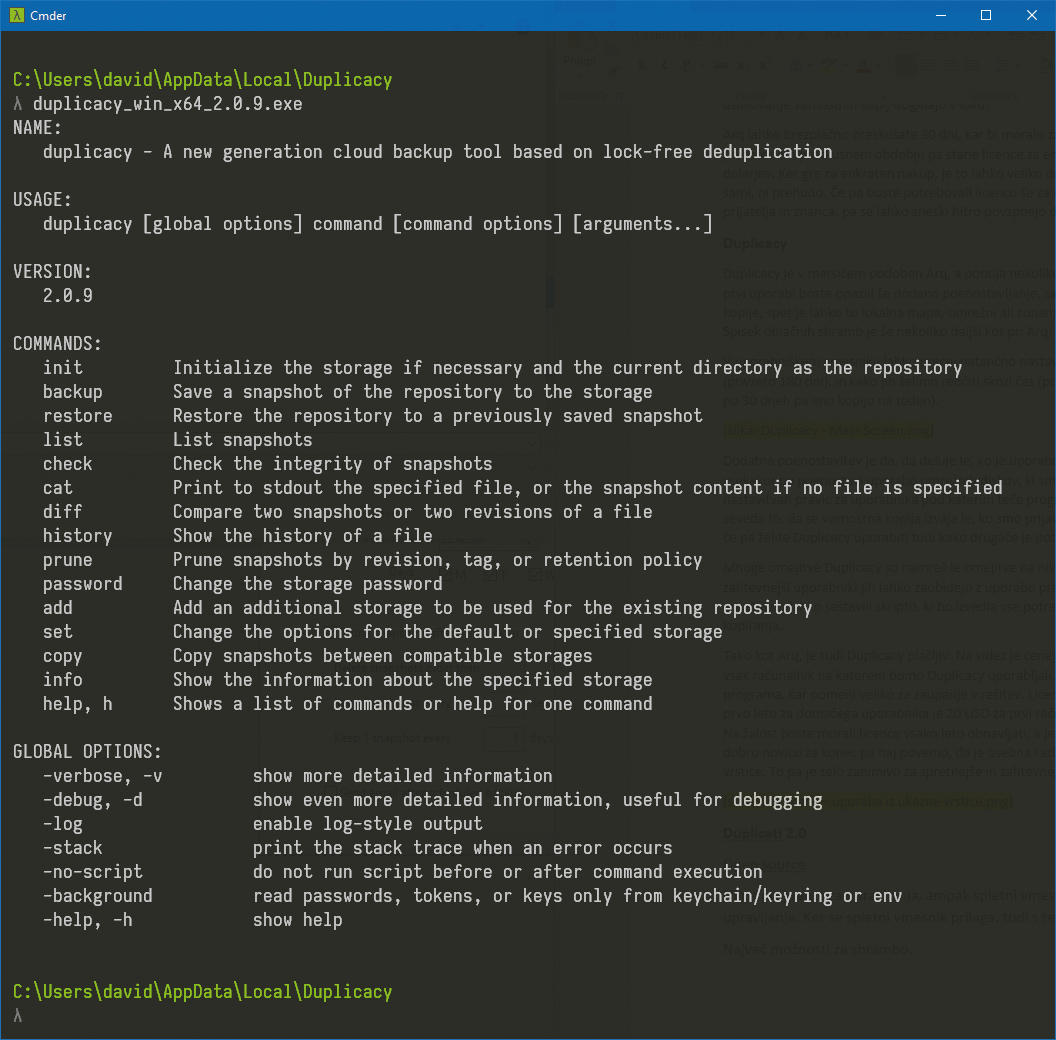Click the version number '2.0.9' under VERSION
Viewport: 1056px width, 1040px height.
pos(67,296)
